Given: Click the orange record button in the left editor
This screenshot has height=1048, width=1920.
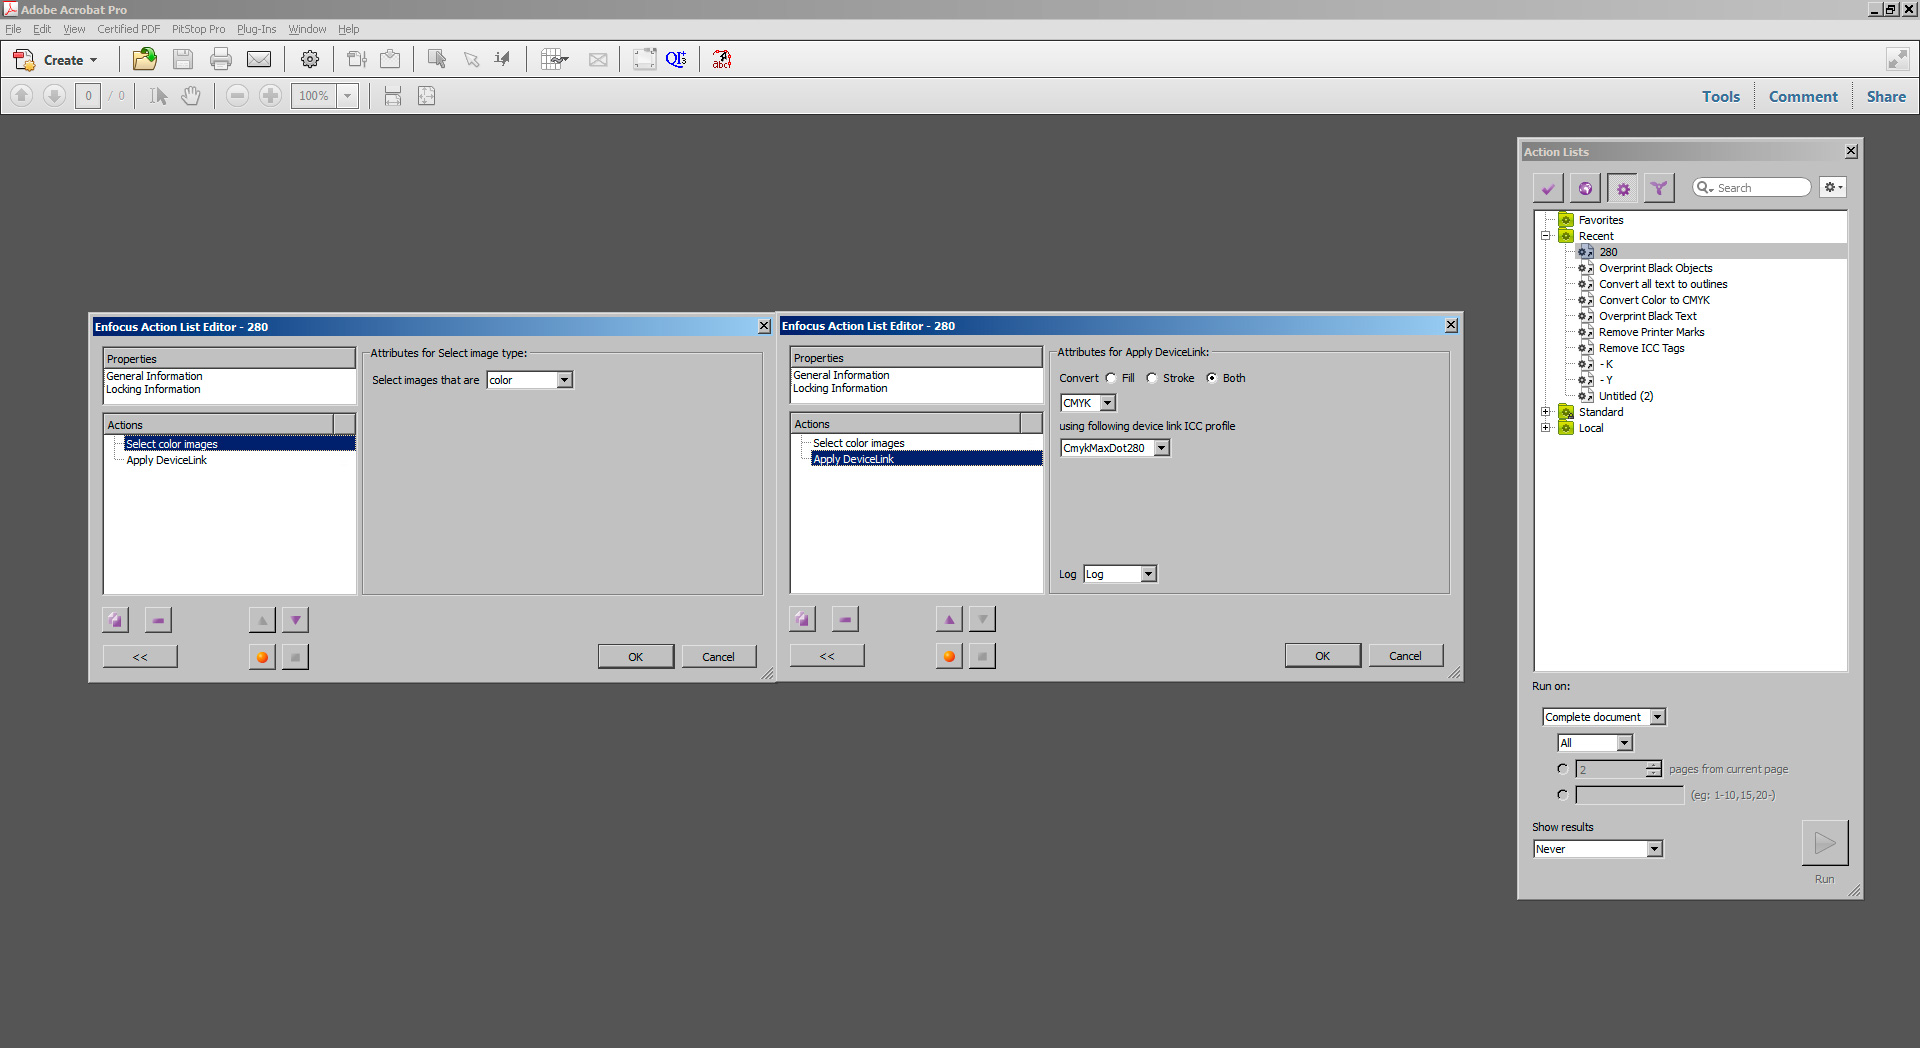Looking at the screenshot, I should pyautogui.click(x=262, y=657).
